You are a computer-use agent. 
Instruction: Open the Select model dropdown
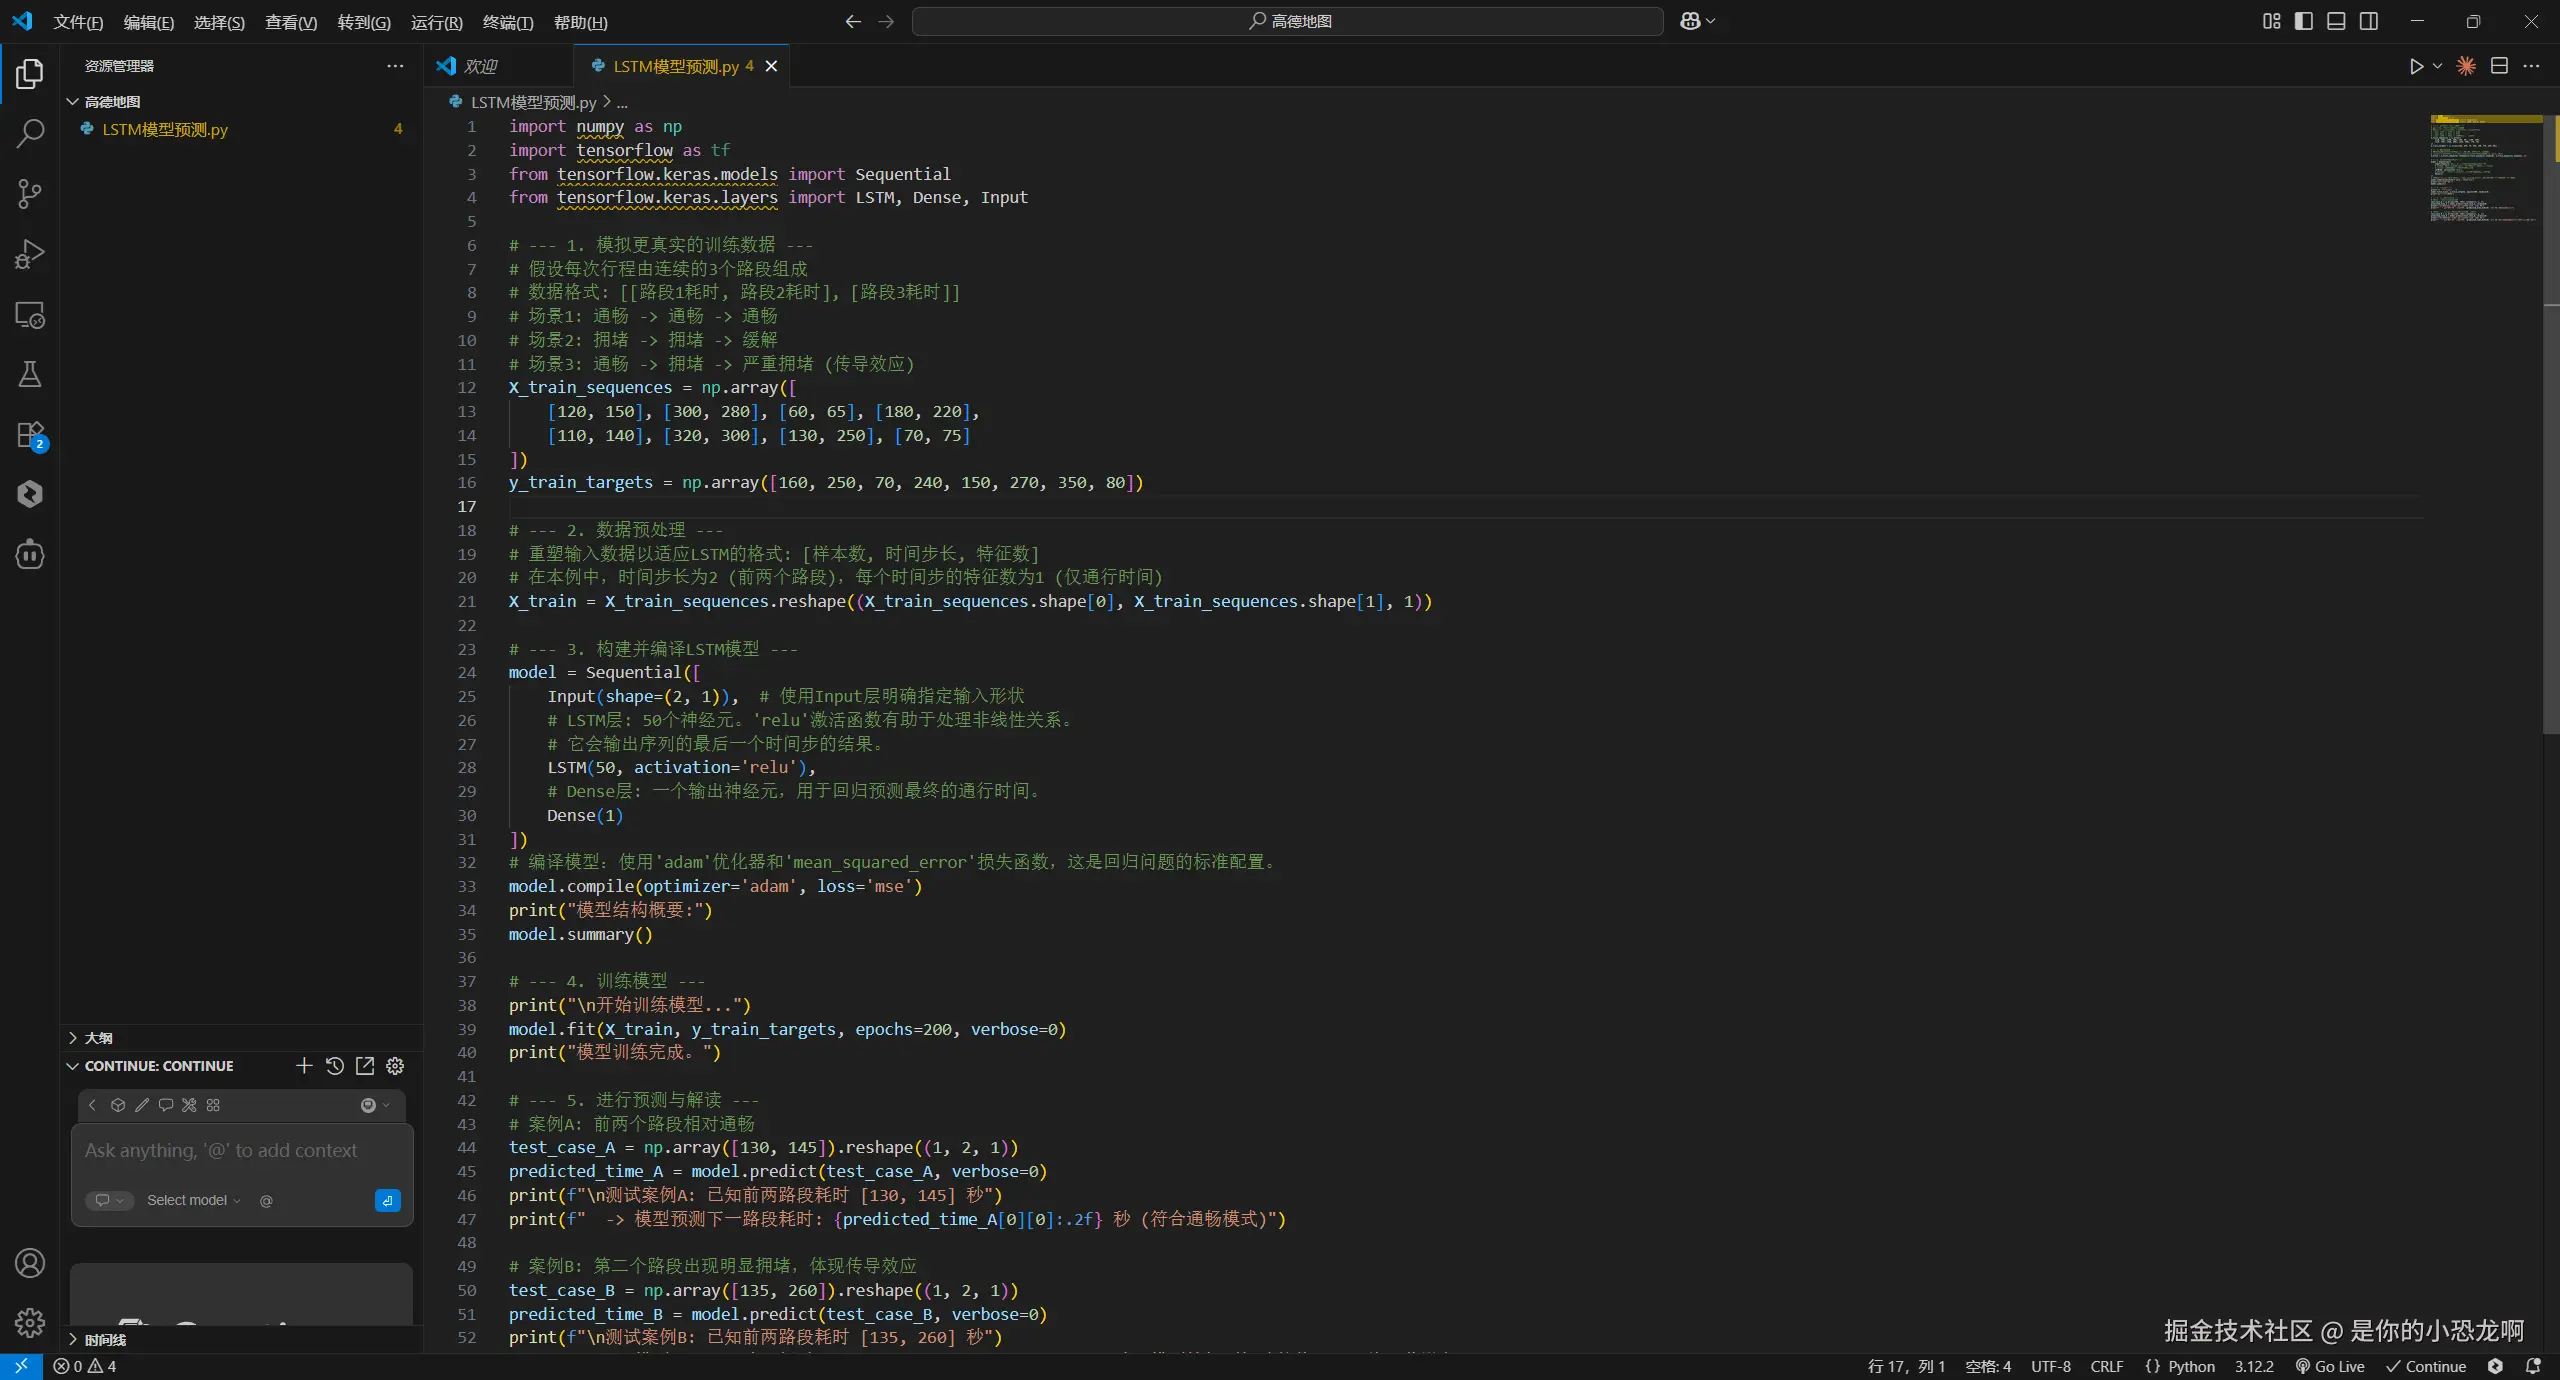pyautogui.click(x=193, y=1200)
